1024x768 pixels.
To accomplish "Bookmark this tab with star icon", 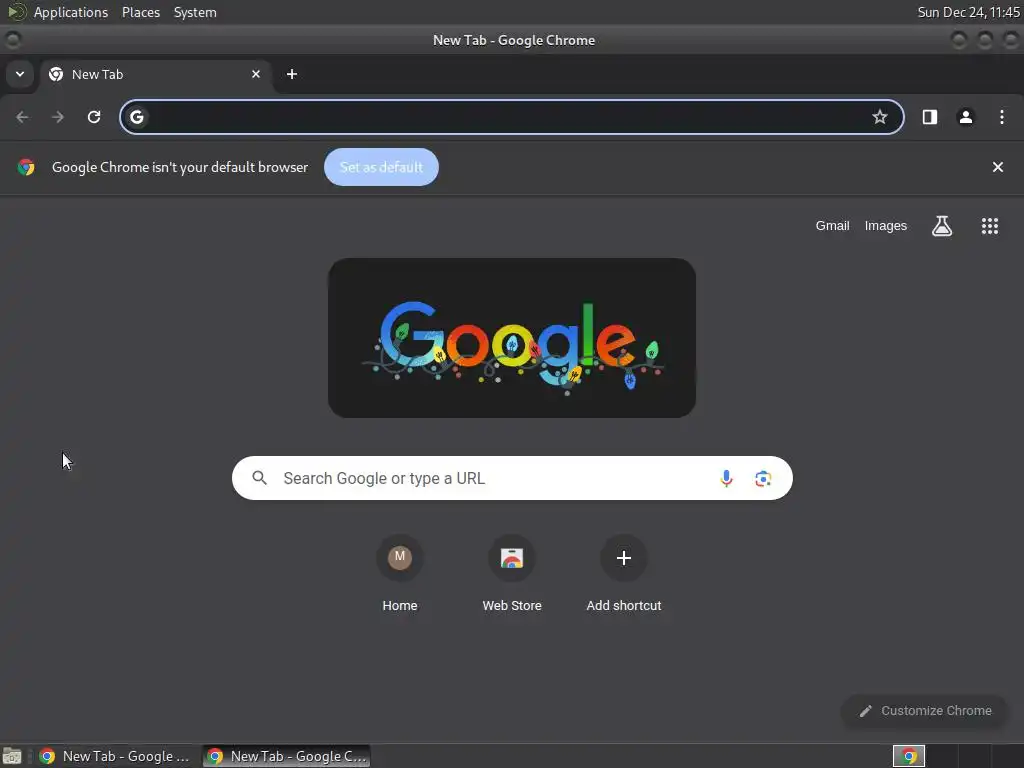I will click(x=880, y=117).
